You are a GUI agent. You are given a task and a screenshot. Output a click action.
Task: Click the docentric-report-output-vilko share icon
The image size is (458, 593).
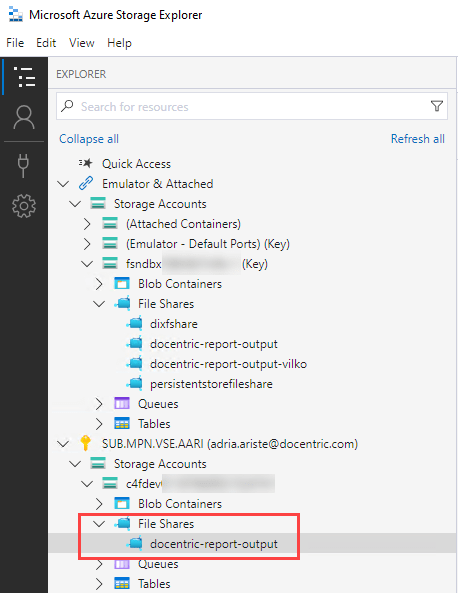point(135,363)
